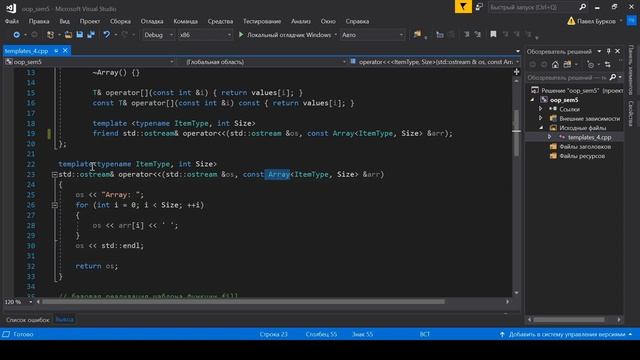The image size is (640, 360).
Task: Click the Павел Бурков account name
Action: click(x=596, y=21)
